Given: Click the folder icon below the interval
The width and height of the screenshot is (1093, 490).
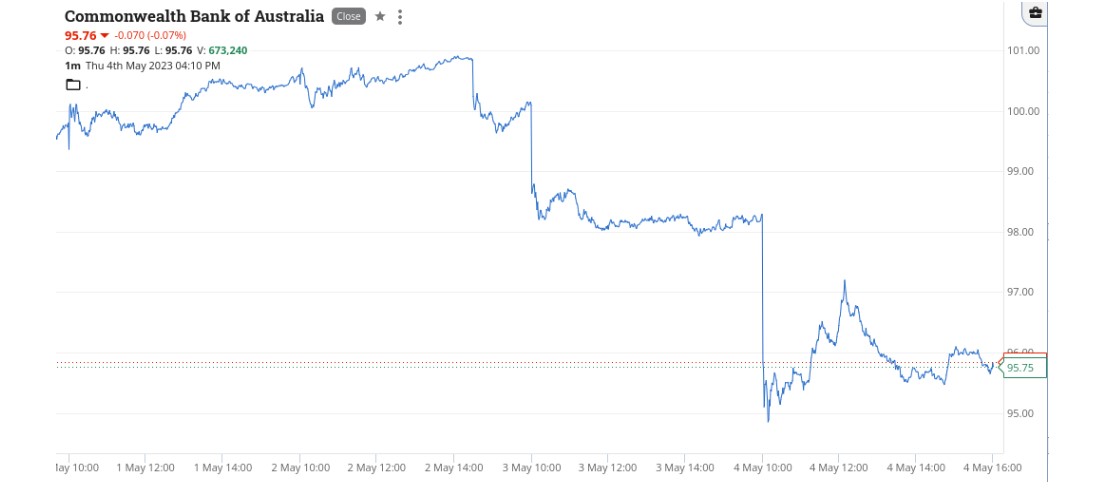Looking at the screenshot, I should pos(72,85).
